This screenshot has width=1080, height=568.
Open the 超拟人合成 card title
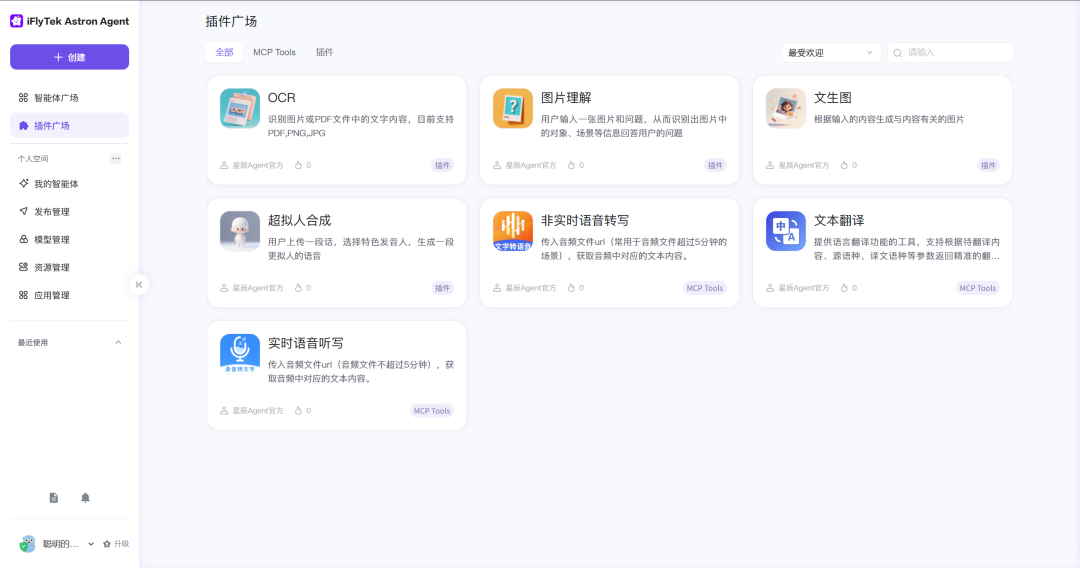(x=300, y=220)
